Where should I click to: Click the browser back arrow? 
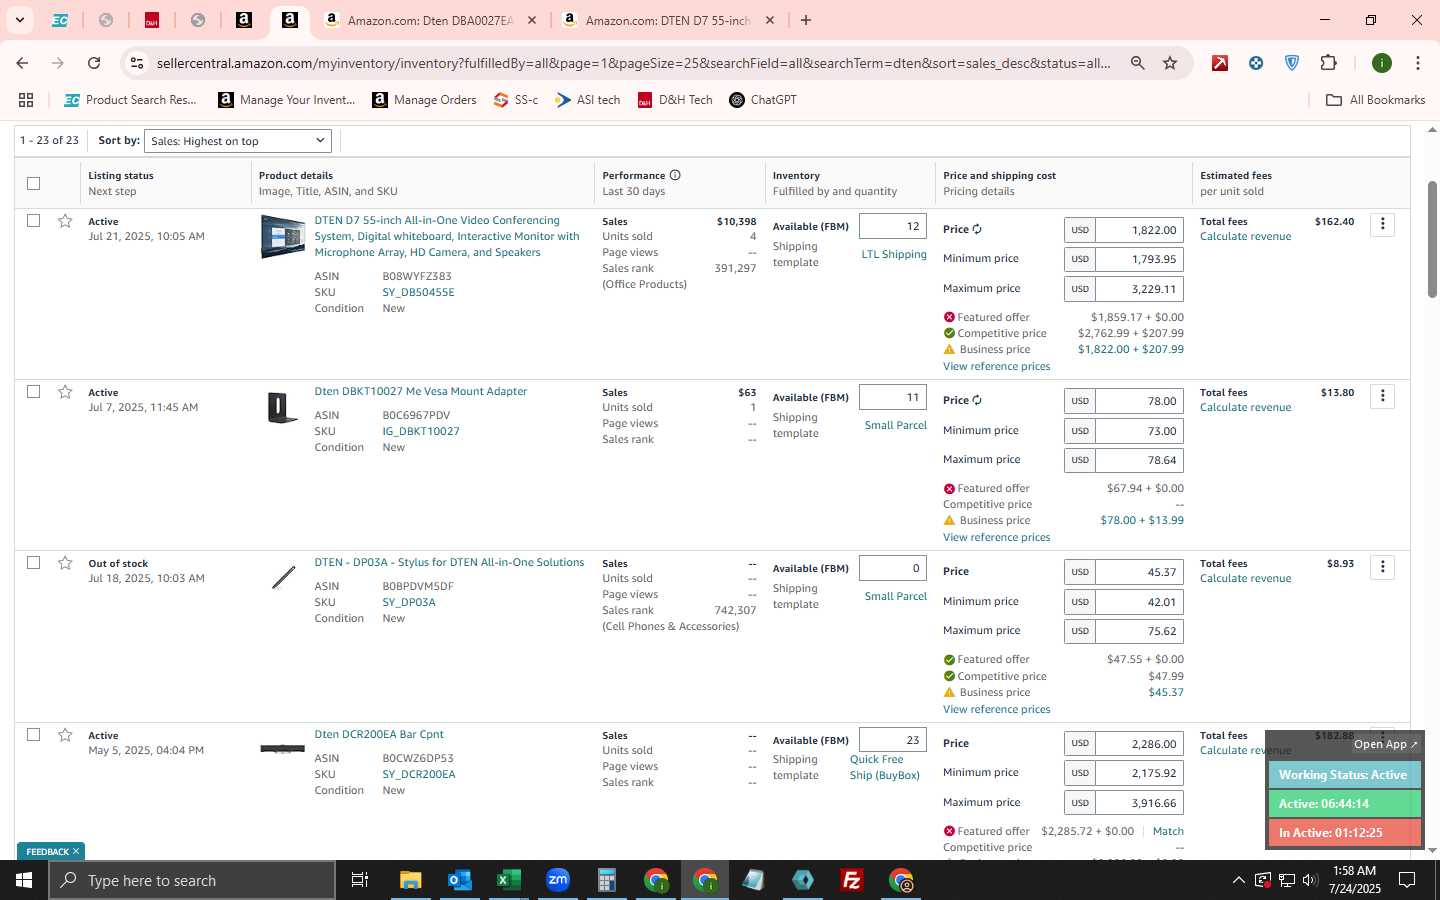[22, 63]
